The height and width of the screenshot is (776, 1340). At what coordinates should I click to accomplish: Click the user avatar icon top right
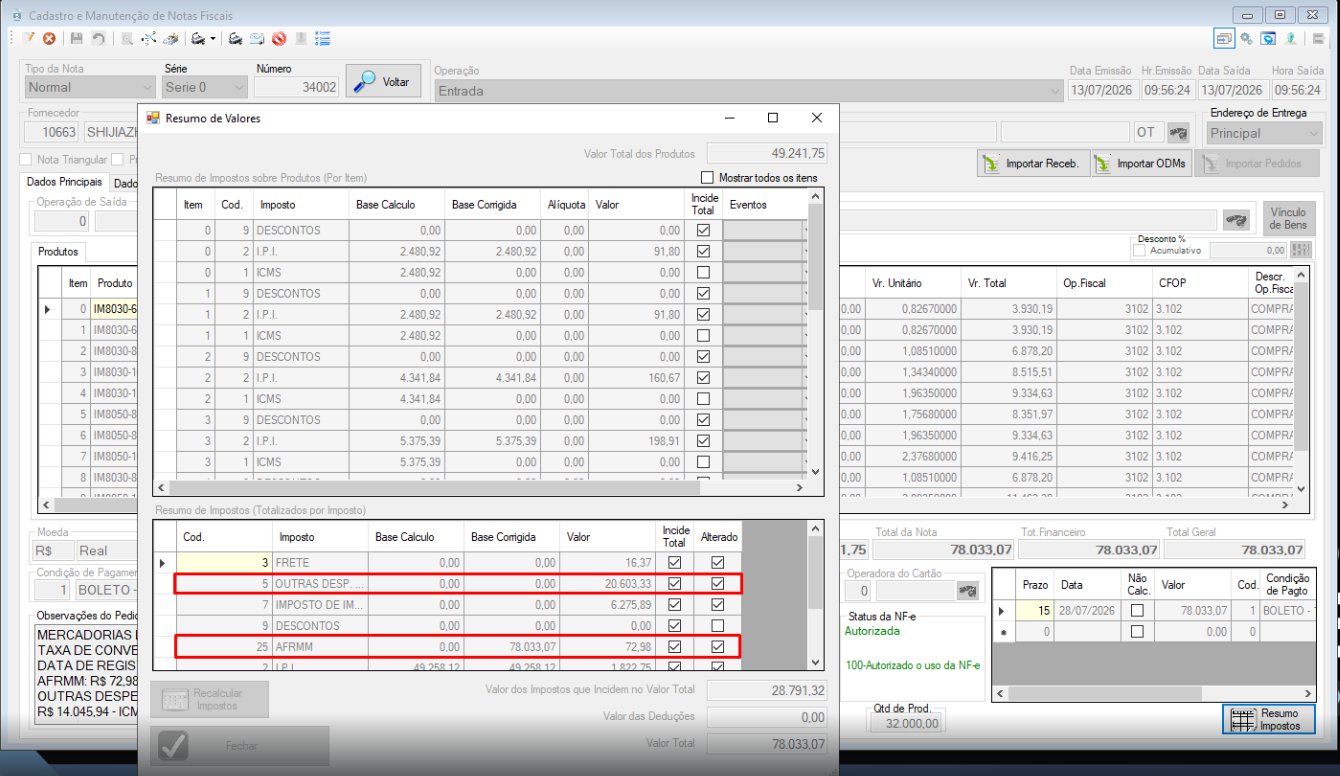click(1291, 39)
